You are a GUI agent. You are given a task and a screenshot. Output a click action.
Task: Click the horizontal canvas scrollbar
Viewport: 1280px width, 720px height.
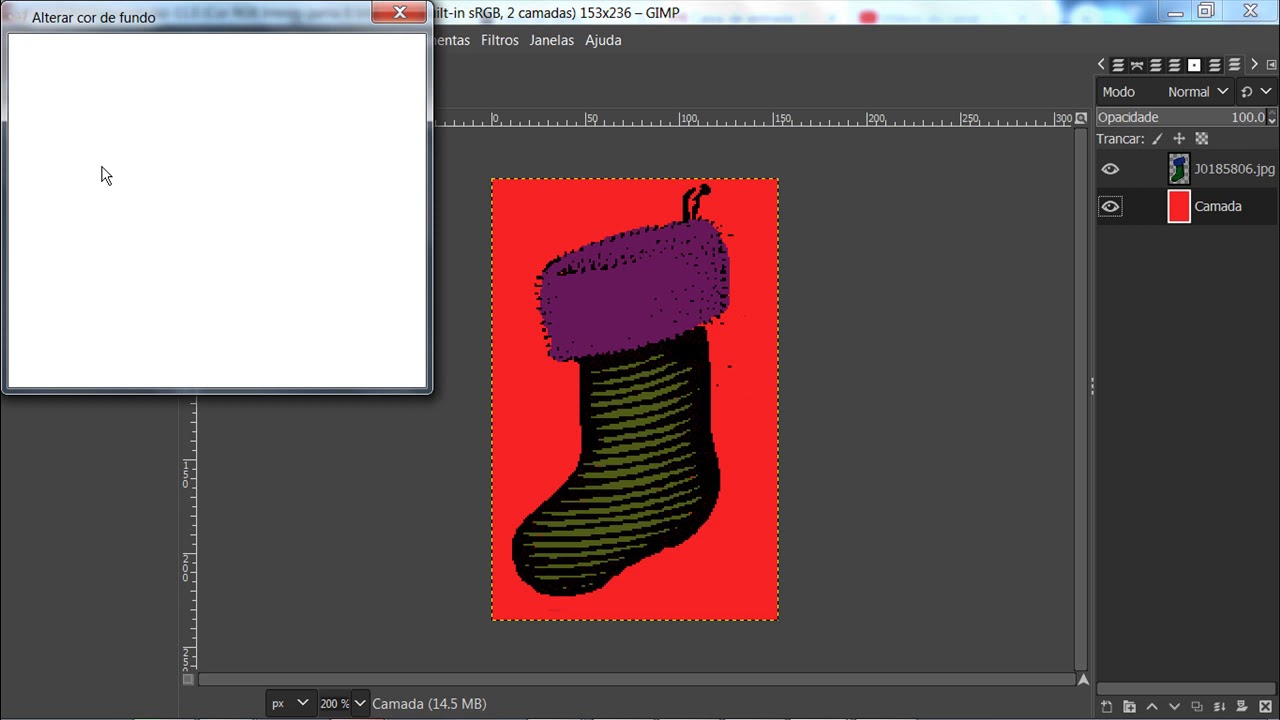coord(635,680)
